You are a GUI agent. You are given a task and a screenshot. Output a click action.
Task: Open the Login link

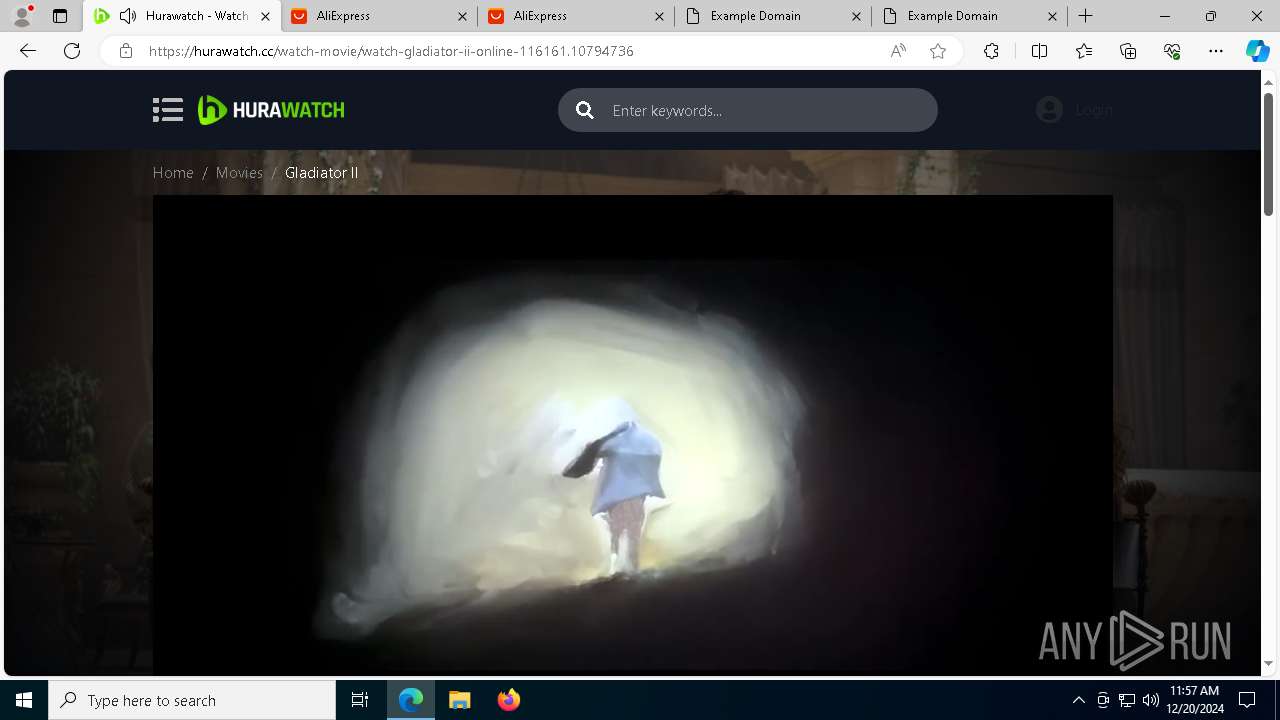pyautogui.click(x=1094, y=110)
